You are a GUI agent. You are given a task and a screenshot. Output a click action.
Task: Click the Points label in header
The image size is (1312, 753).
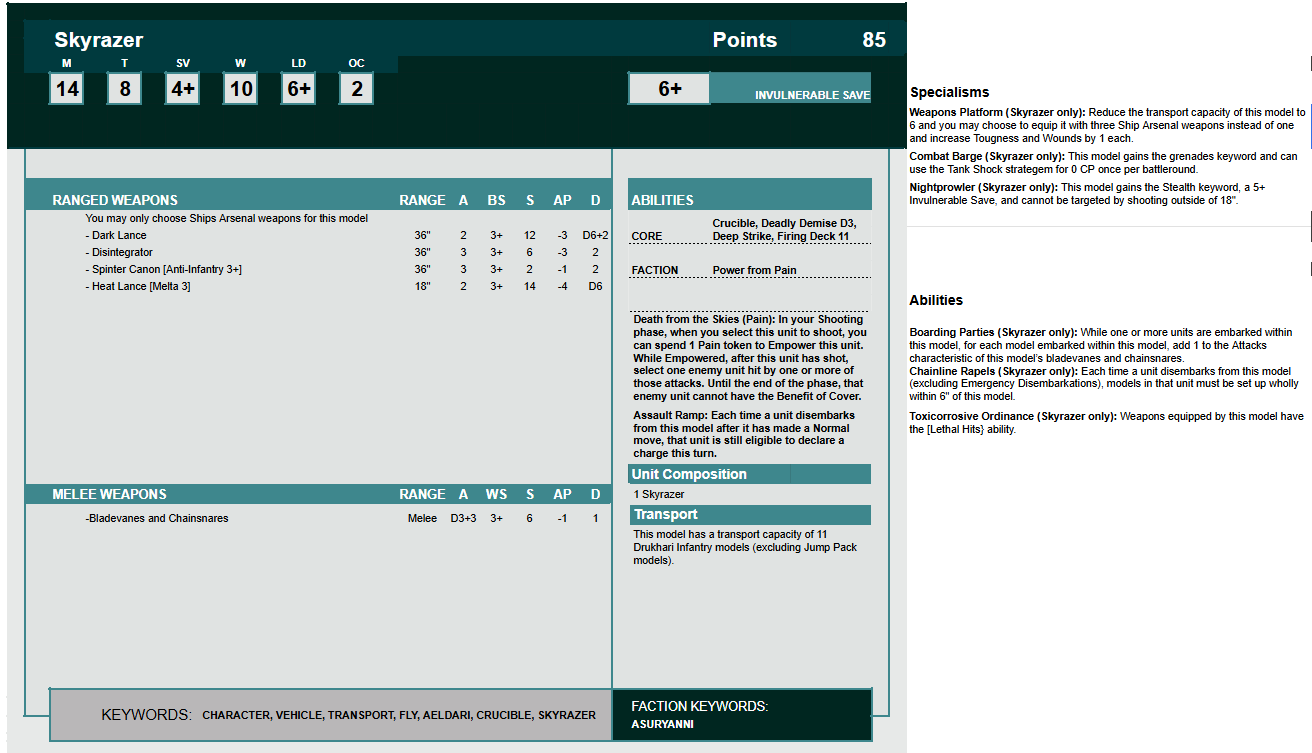click(x=745, y=40)
